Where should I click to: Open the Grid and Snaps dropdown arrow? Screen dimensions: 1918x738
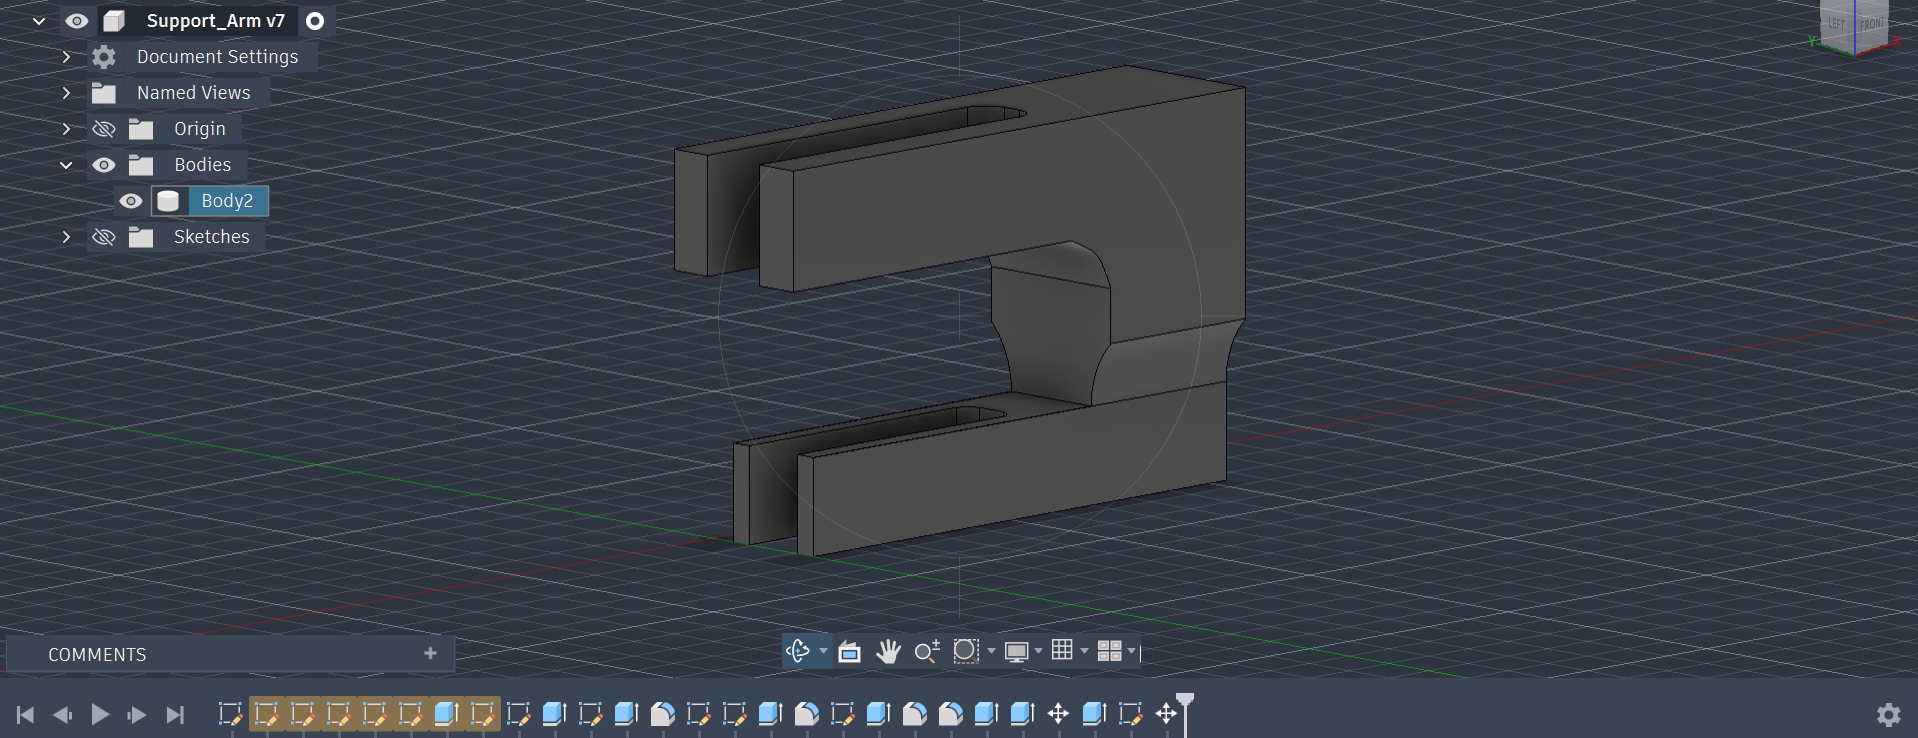(x=1084, y=651)
